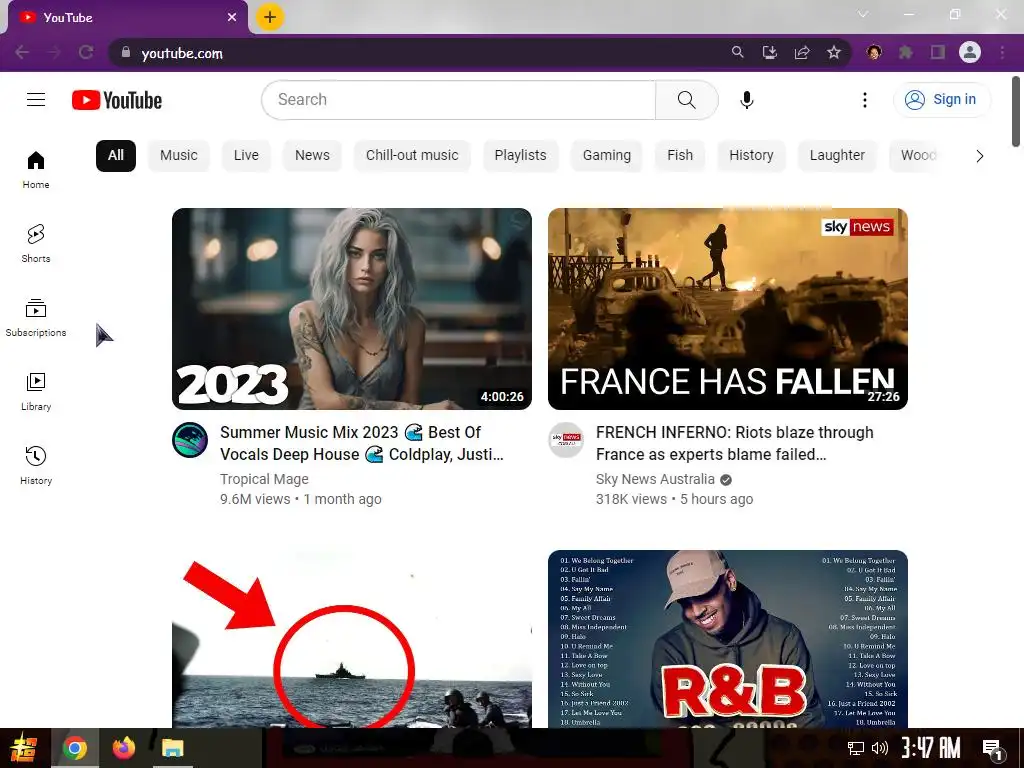This screenshot has height=768, width=1024.
Task: Select the Chill-out music chip
Action: (x=412, y=155)
